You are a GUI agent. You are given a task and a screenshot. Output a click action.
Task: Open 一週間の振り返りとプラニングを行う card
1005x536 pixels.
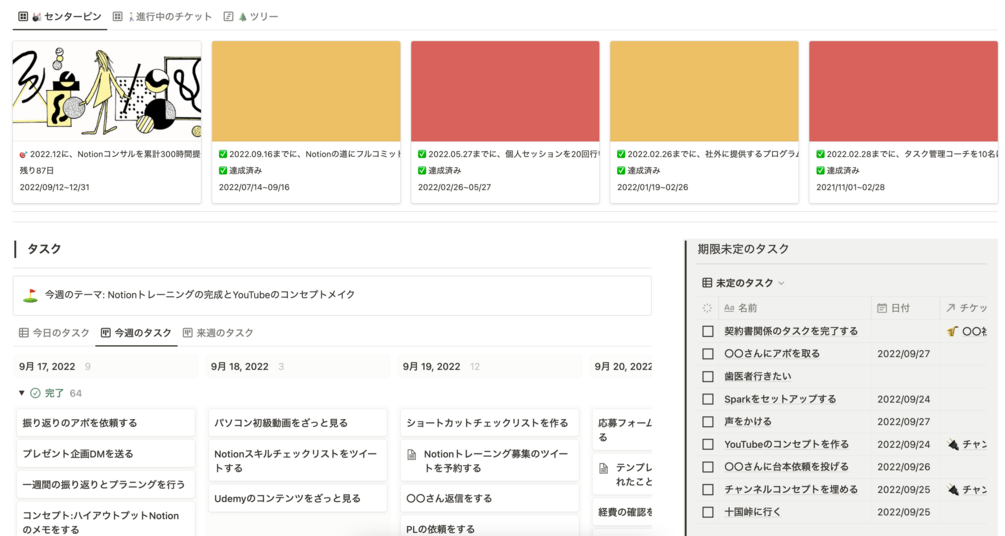click(x=106, y=485)
